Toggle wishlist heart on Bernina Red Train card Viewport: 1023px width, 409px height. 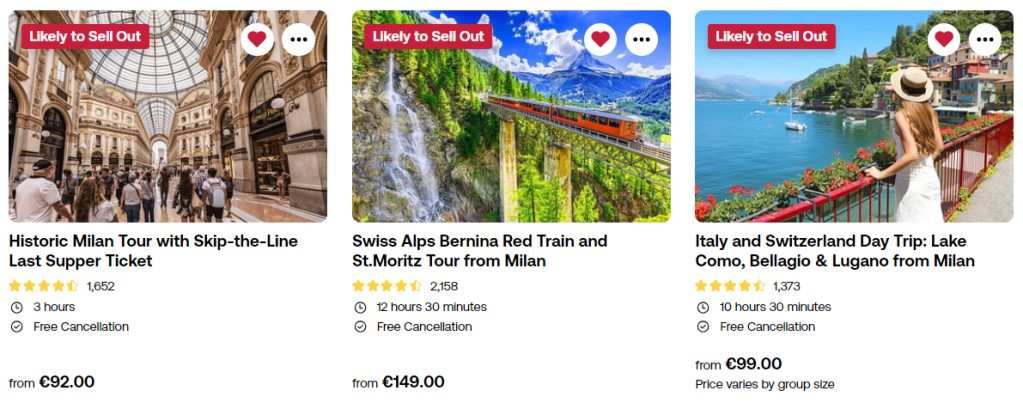[600, 39]
